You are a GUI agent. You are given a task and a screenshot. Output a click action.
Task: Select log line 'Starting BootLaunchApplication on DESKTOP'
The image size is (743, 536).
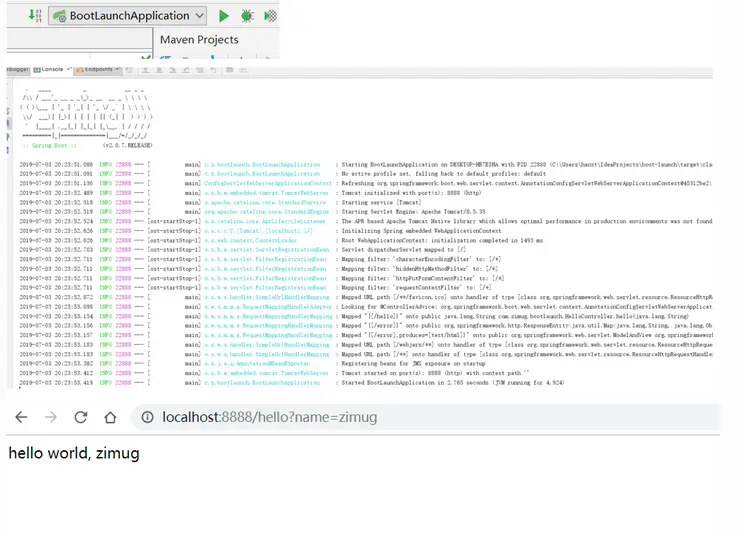click(366, 164)
